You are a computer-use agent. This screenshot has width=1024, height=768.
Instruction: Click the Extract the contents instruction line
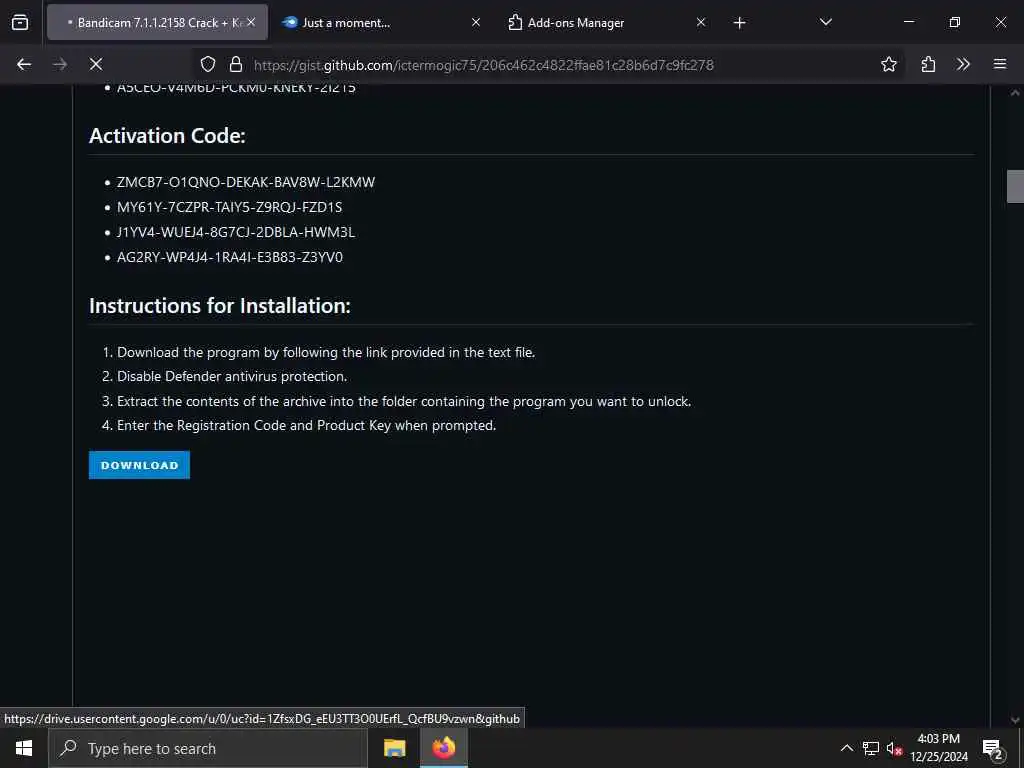[x=404, y=401]
